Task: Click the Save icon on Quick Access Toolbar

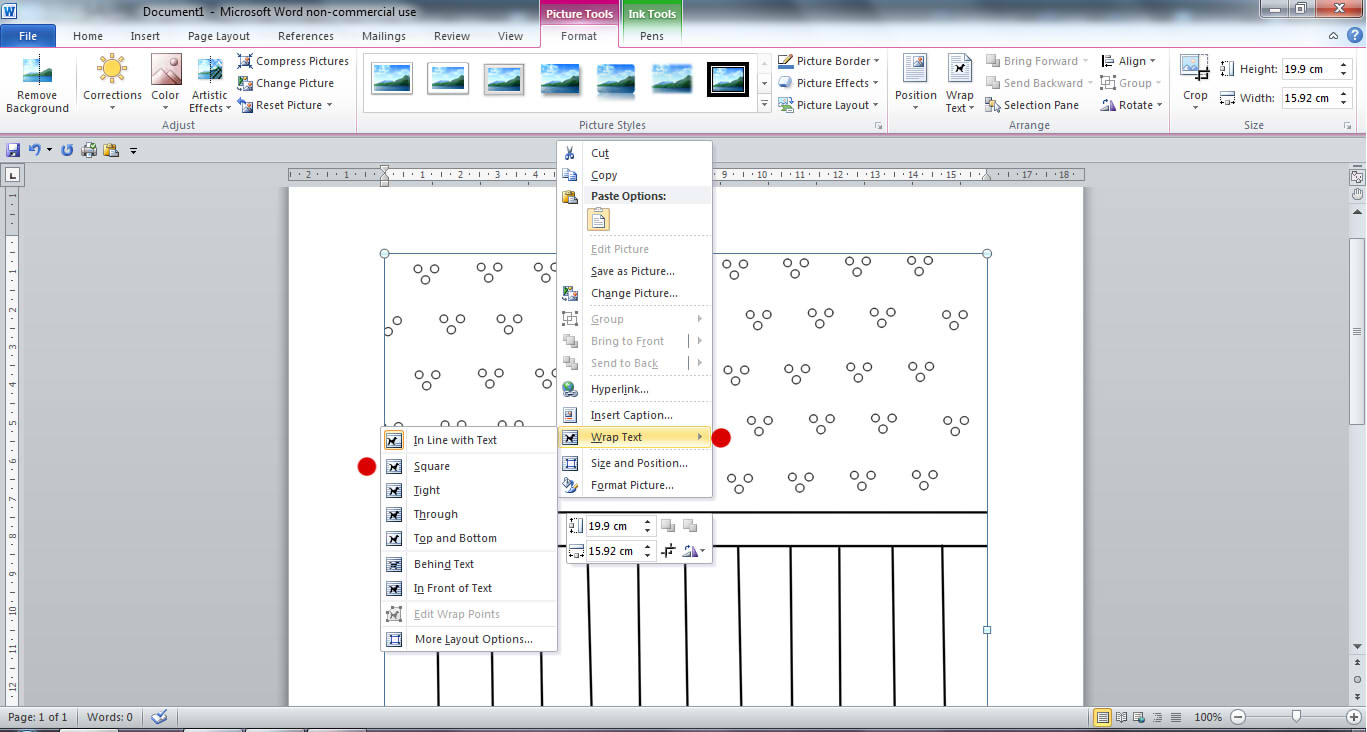Action: [x=11, y=149]
